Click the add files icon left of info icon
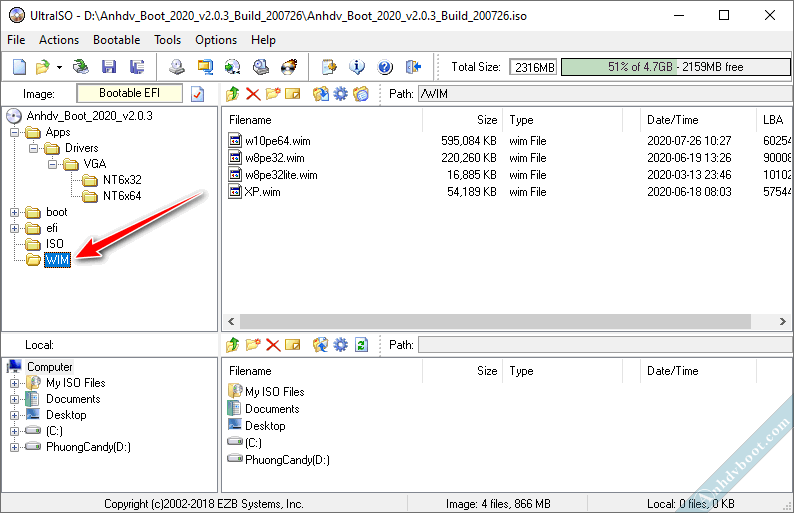Image resolution: width=794 pixels, height=513 pixels. 329,67
